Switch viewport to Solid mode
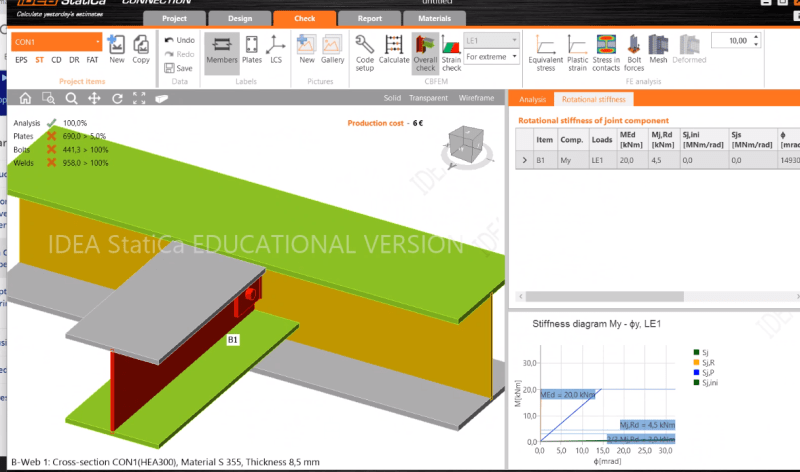 pyautogui.click(x=392, y=98)
